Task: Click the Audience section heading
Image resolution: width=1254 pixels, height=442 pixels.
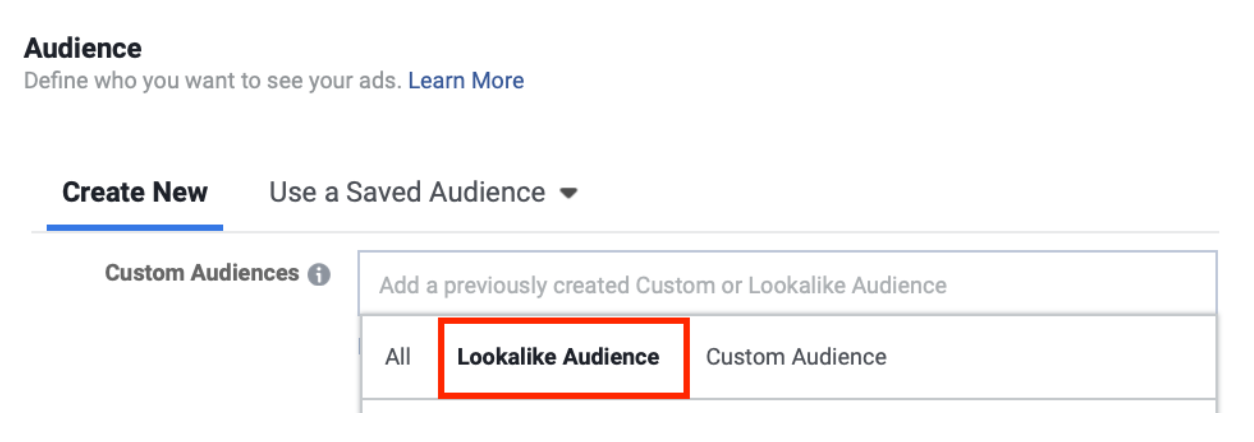Action: (x=83, y=47)
